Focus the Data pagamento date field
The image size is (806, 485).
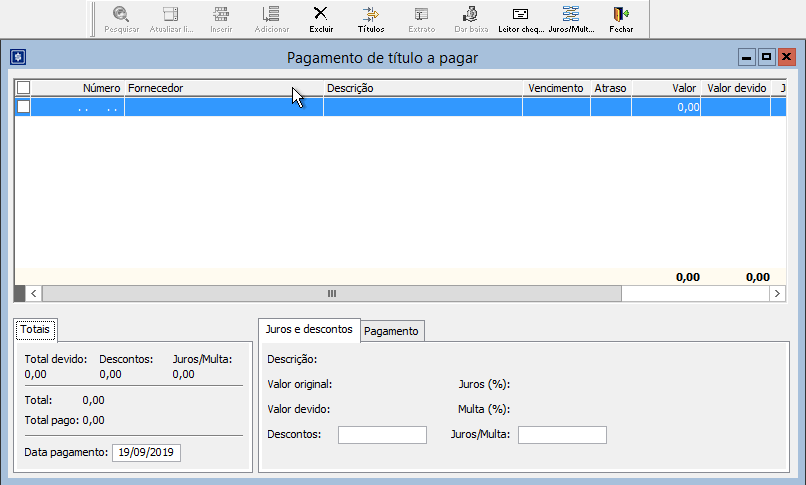(x=146, y=453)
